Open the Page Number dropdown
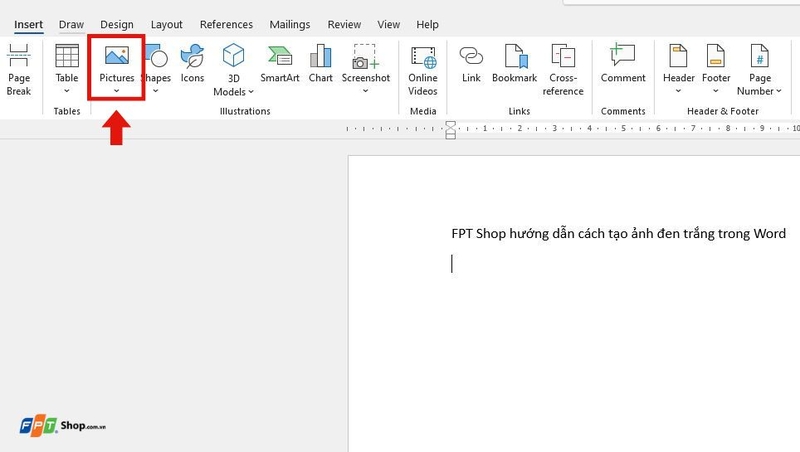The height and width of the screenshot is (452, 800). tap(779, 91)
